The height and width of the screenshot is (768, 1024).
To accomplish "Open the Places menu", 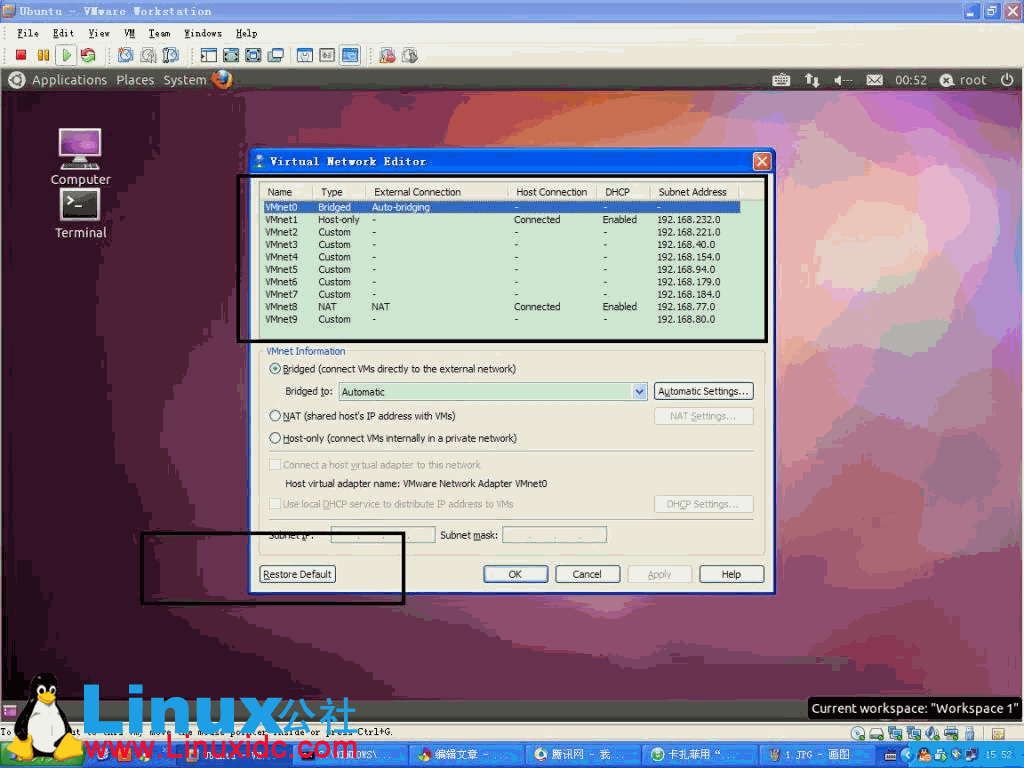I will click(135, 80).
